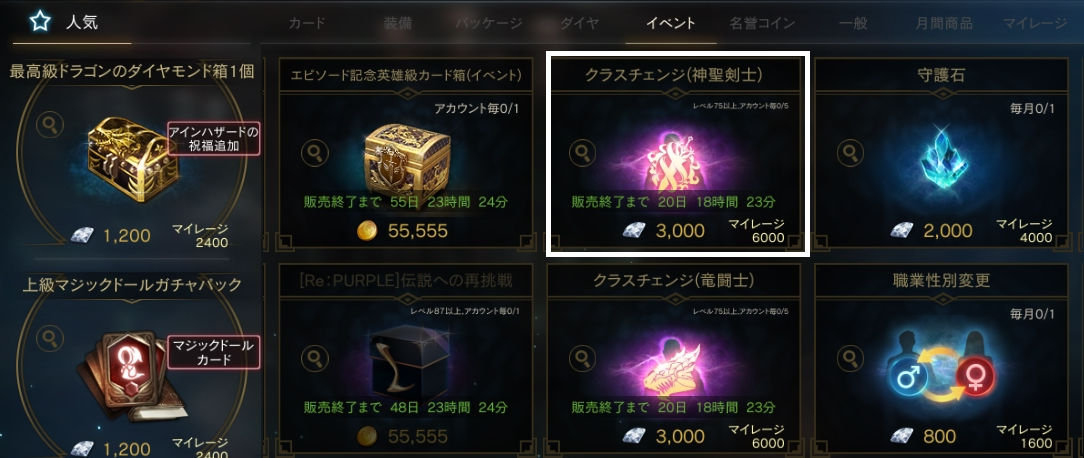Image resolution: width=1084 pixels, height=458 pixels.
Task: Click magnifier on 上級マジックドールガチャパック item
Action: 50,338
